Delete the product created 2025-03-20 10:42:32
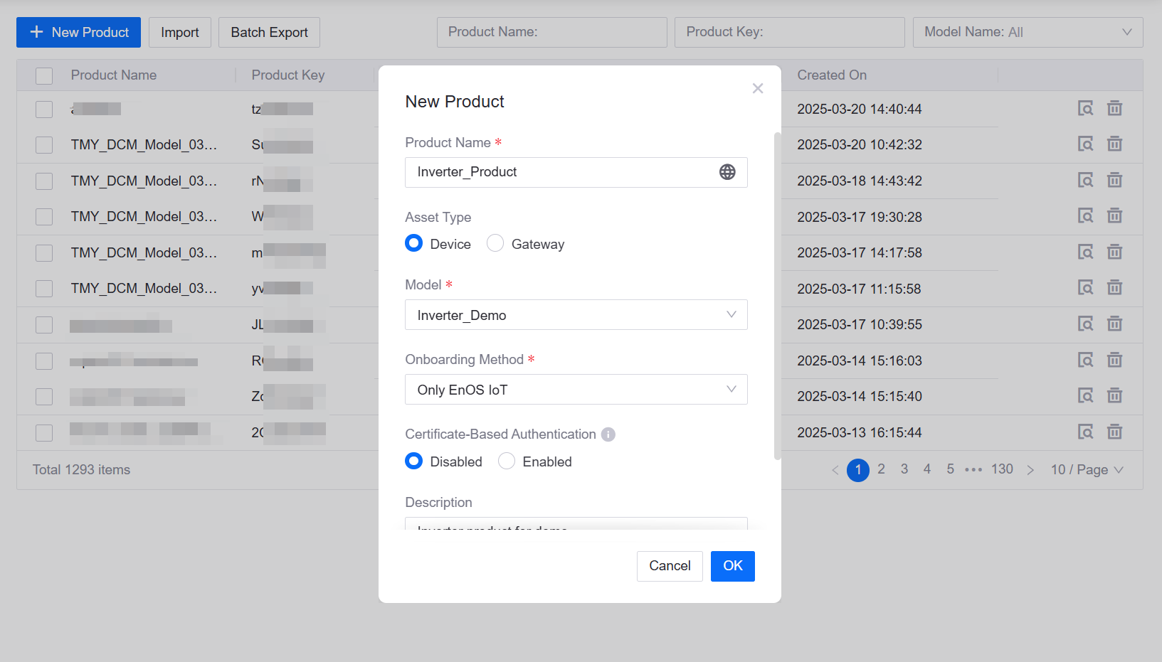 1114,145
